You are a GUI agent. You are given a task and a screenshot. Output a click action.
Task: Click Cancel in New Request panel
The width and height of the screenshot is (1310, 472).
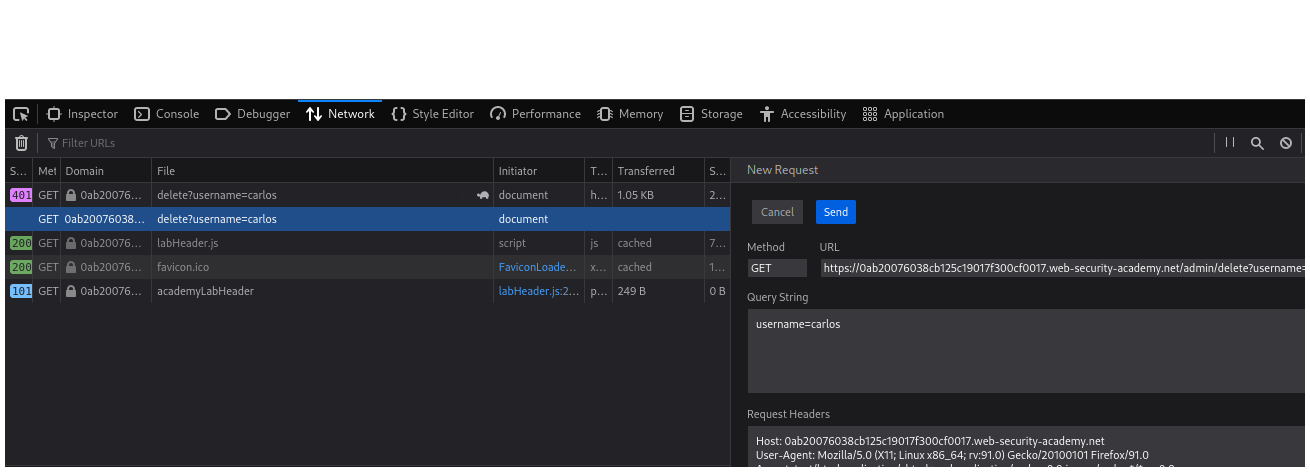777,212
